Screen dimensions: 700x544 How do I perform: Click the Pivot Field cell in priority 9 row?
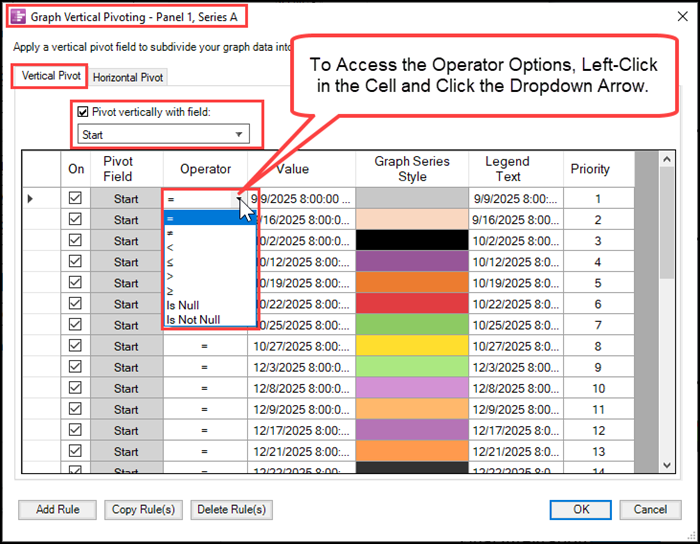click(127, 367)
